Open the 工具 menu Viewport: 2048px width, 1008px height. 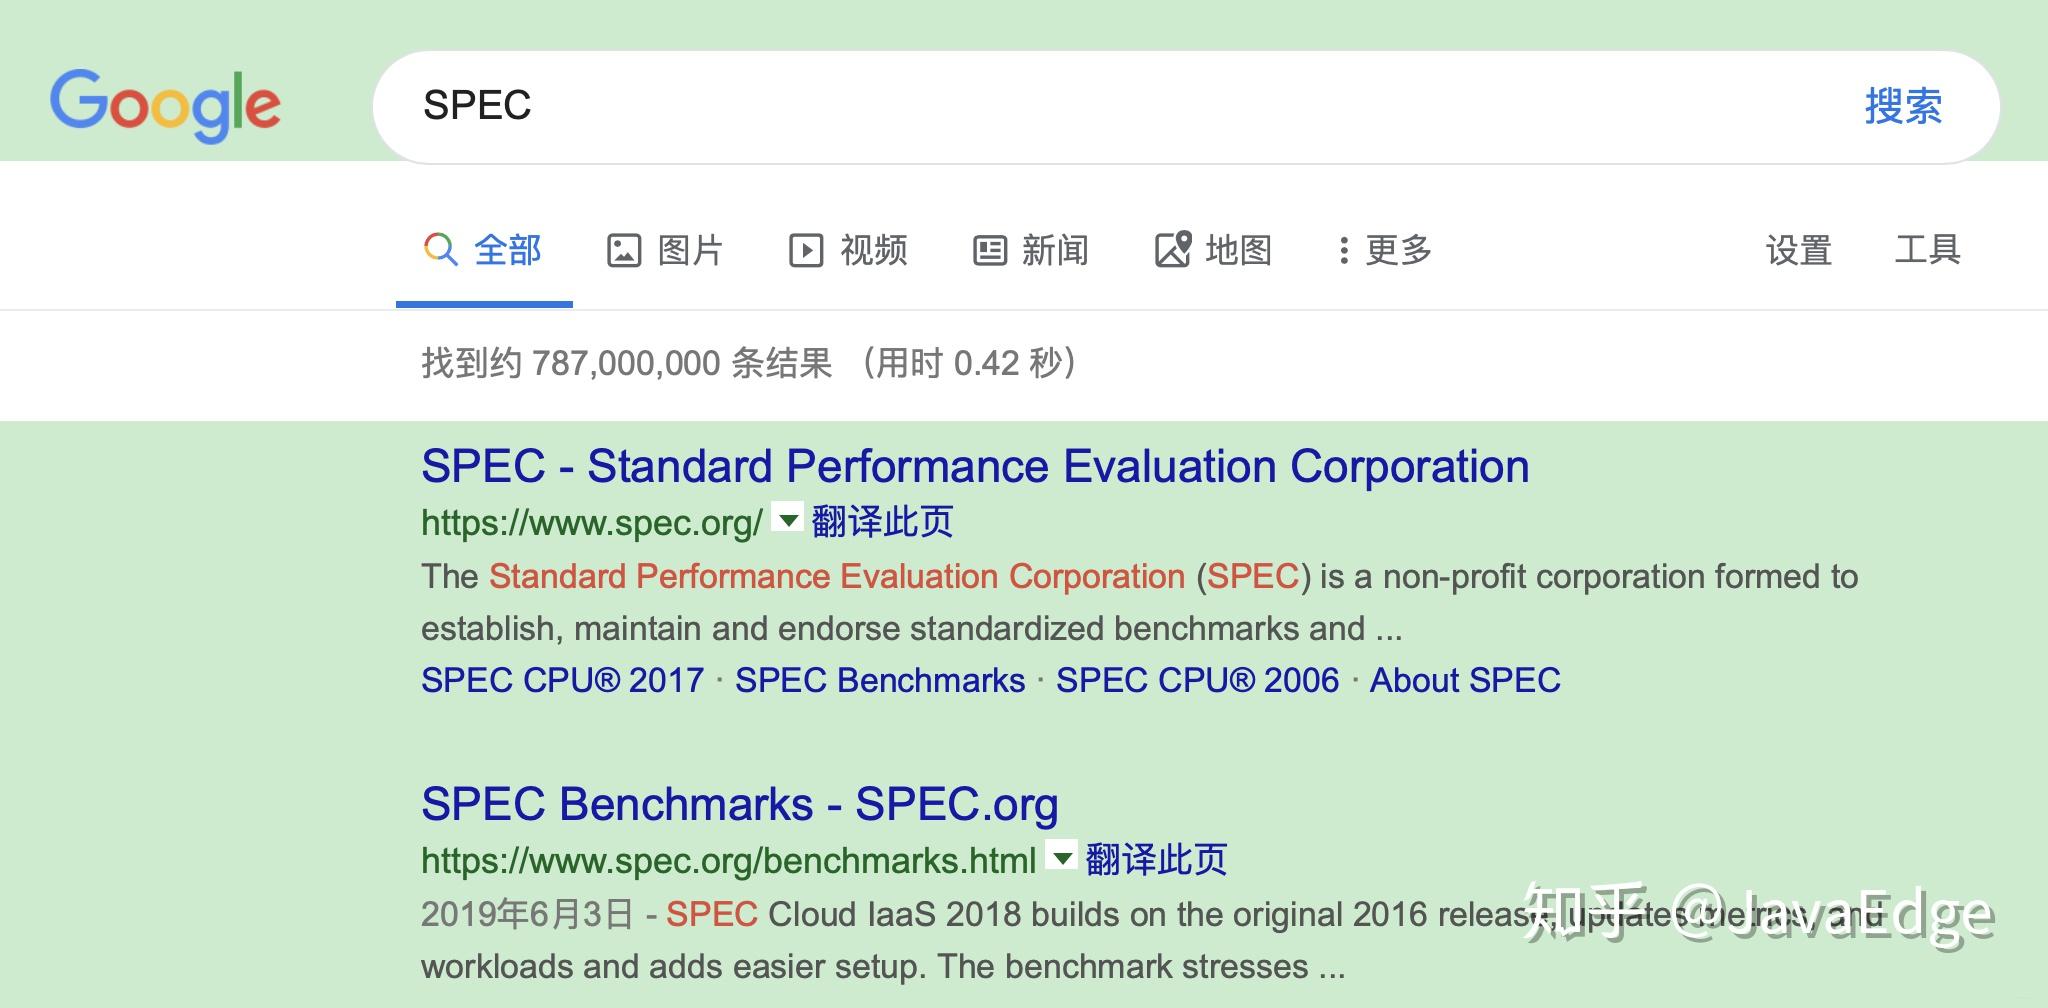(x=1927, y=250)
